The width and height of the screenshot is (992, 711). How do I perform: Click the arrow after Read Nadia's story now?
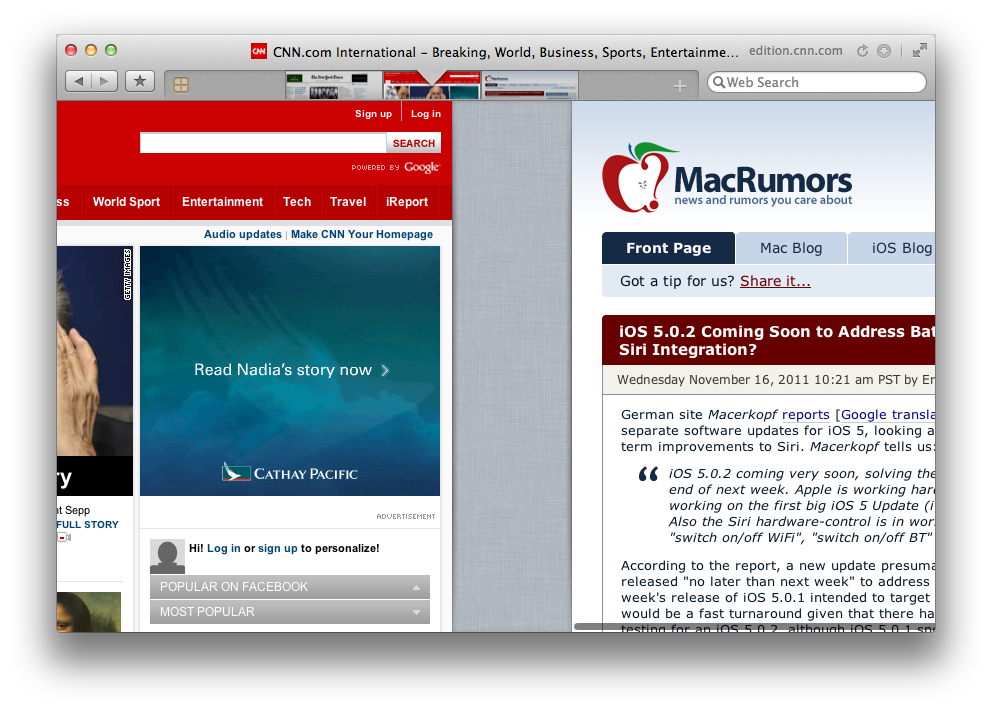coord(385,370)
